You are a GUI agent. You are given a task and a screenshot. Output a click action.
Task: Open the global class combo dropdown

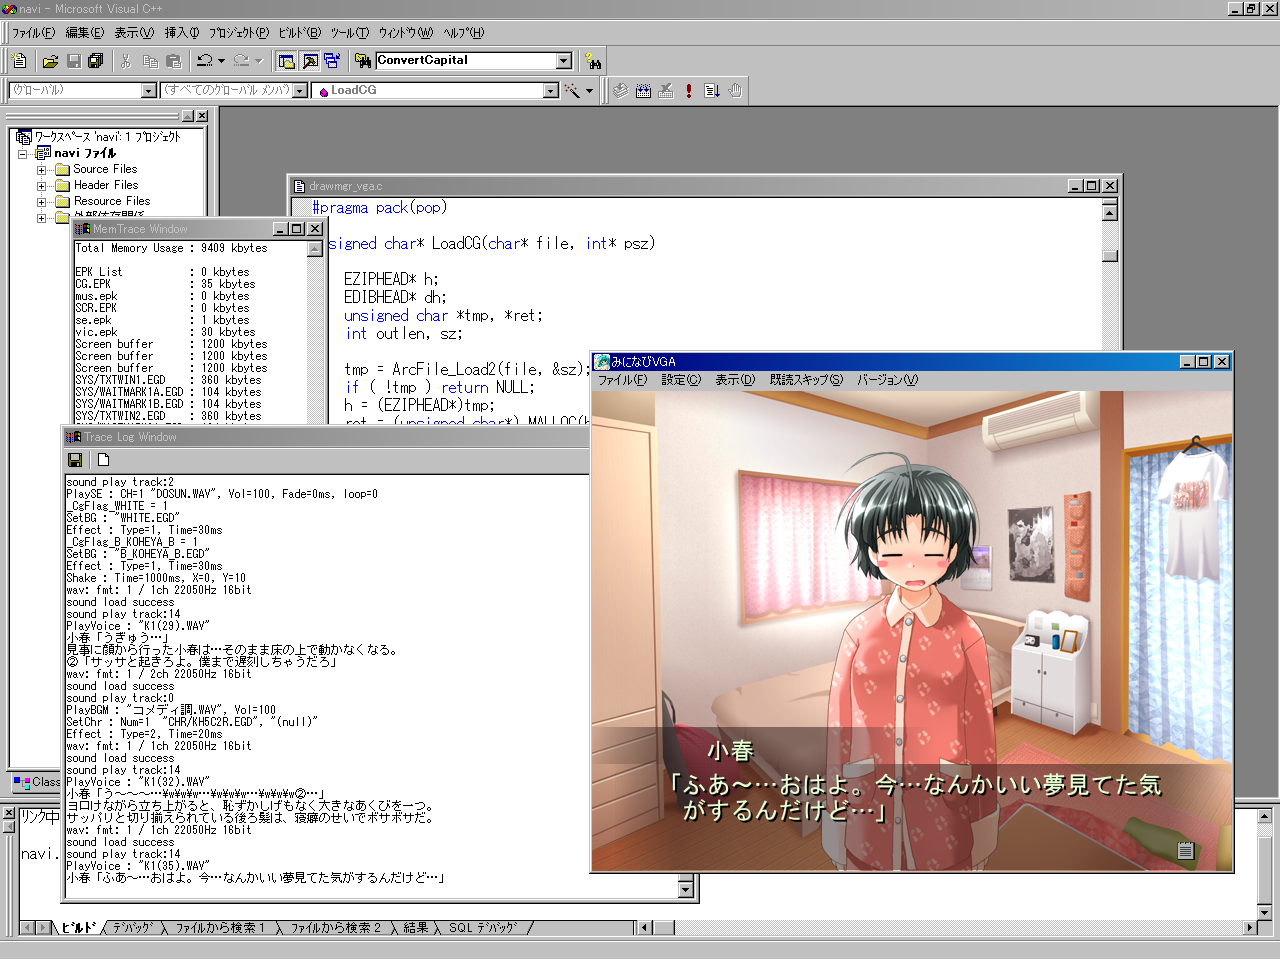point(149,91)
